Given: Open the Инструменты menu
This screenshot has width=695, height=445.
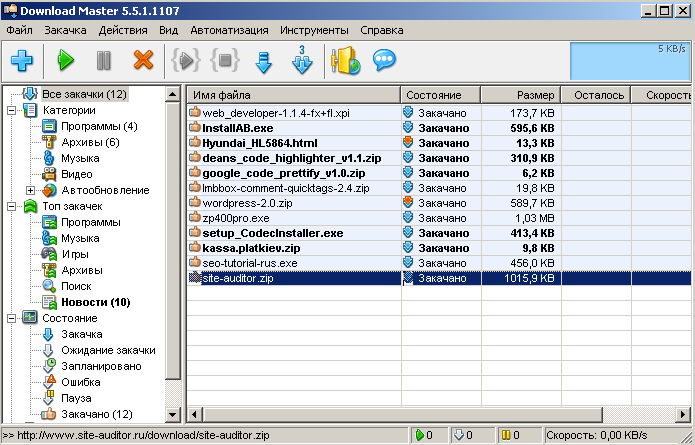Looking at the screenshot, I should coord(314,30).
